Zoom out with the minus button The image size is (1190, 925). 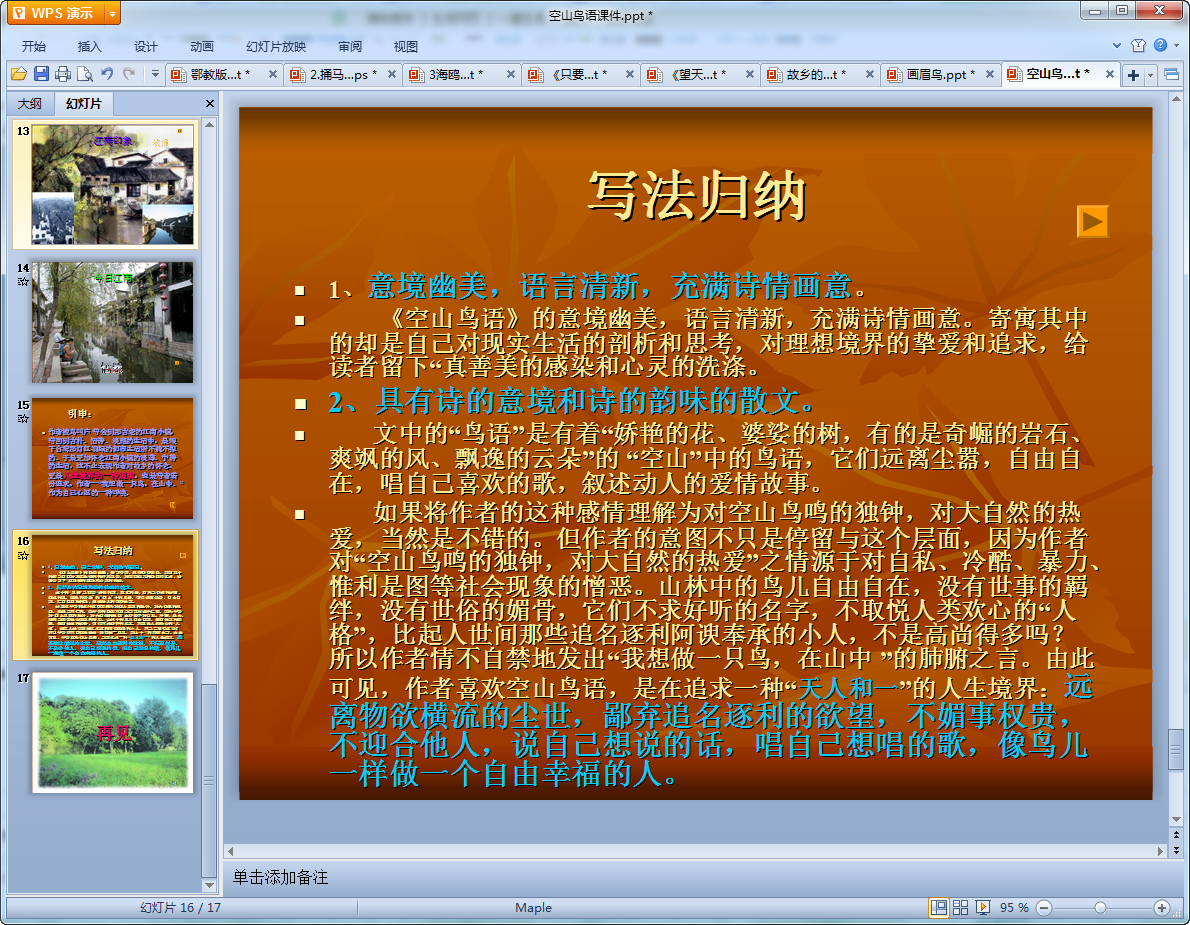(1044, 908)
